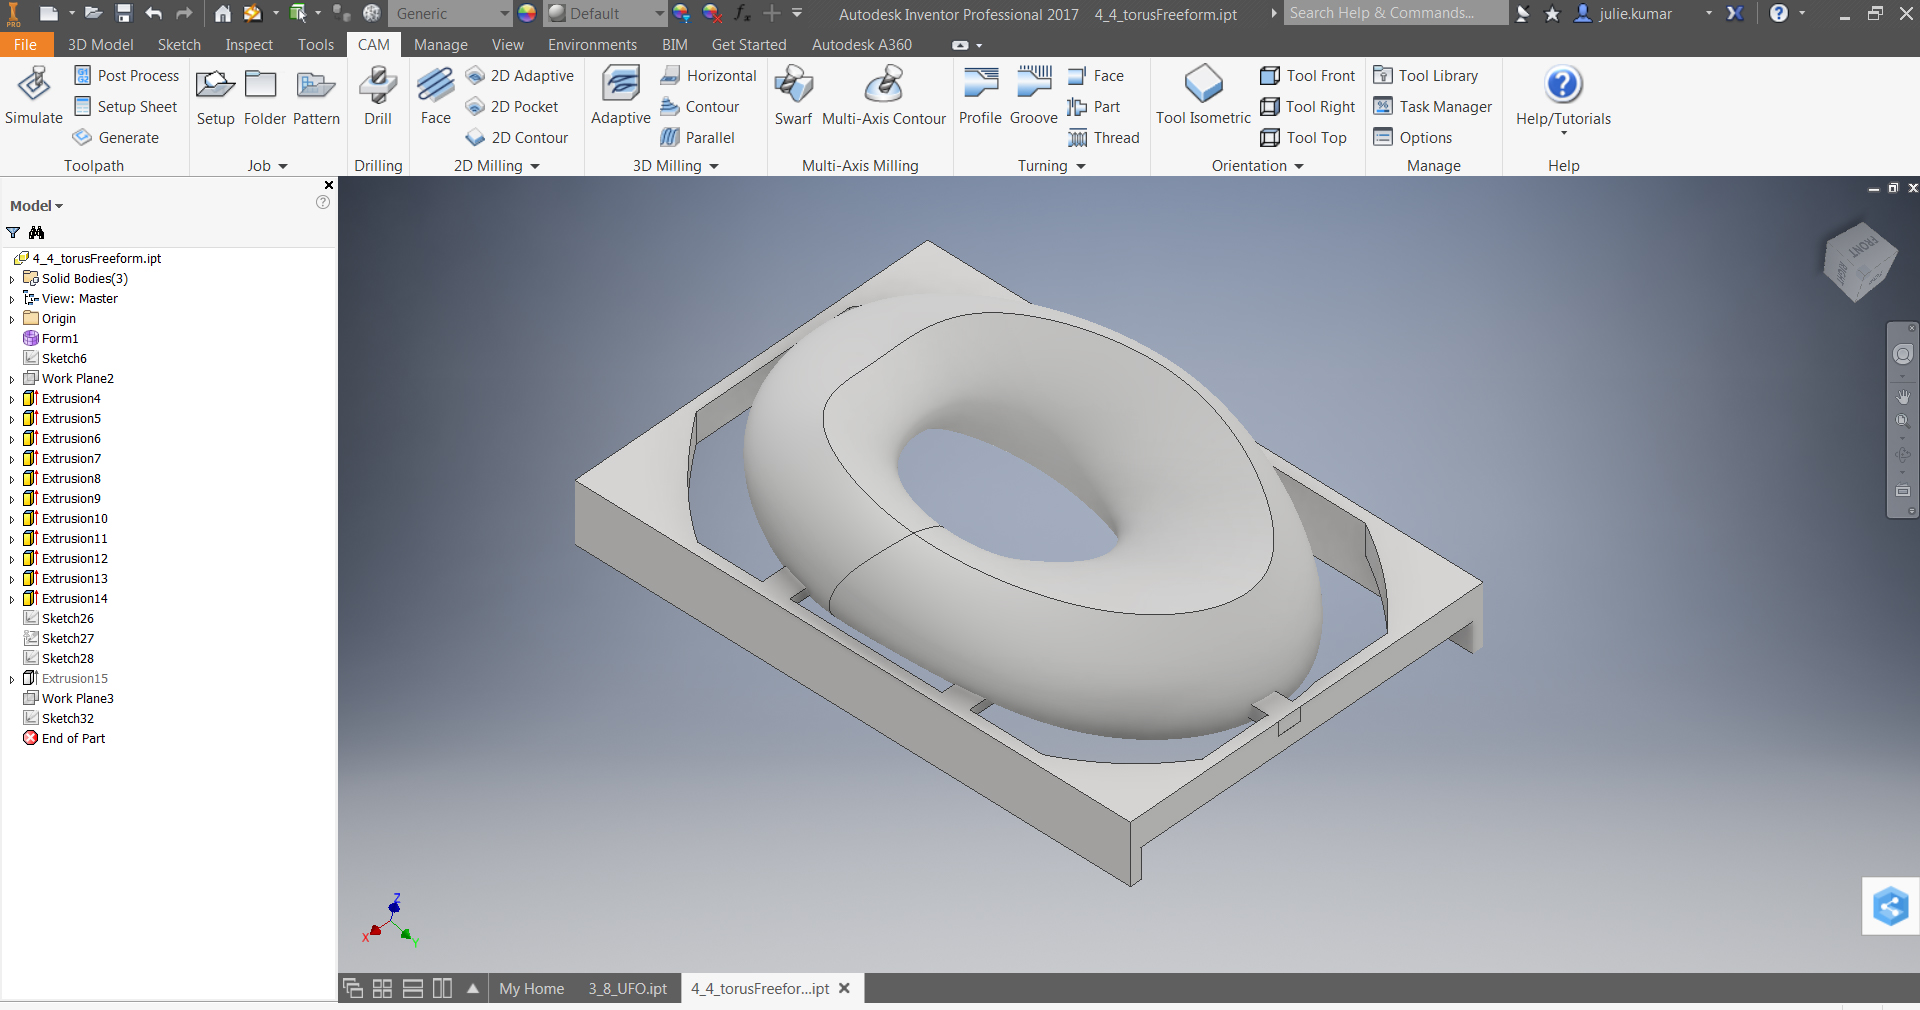Choose 2D Contour milling strategy

pyautogui.click(x=518, y=138)
